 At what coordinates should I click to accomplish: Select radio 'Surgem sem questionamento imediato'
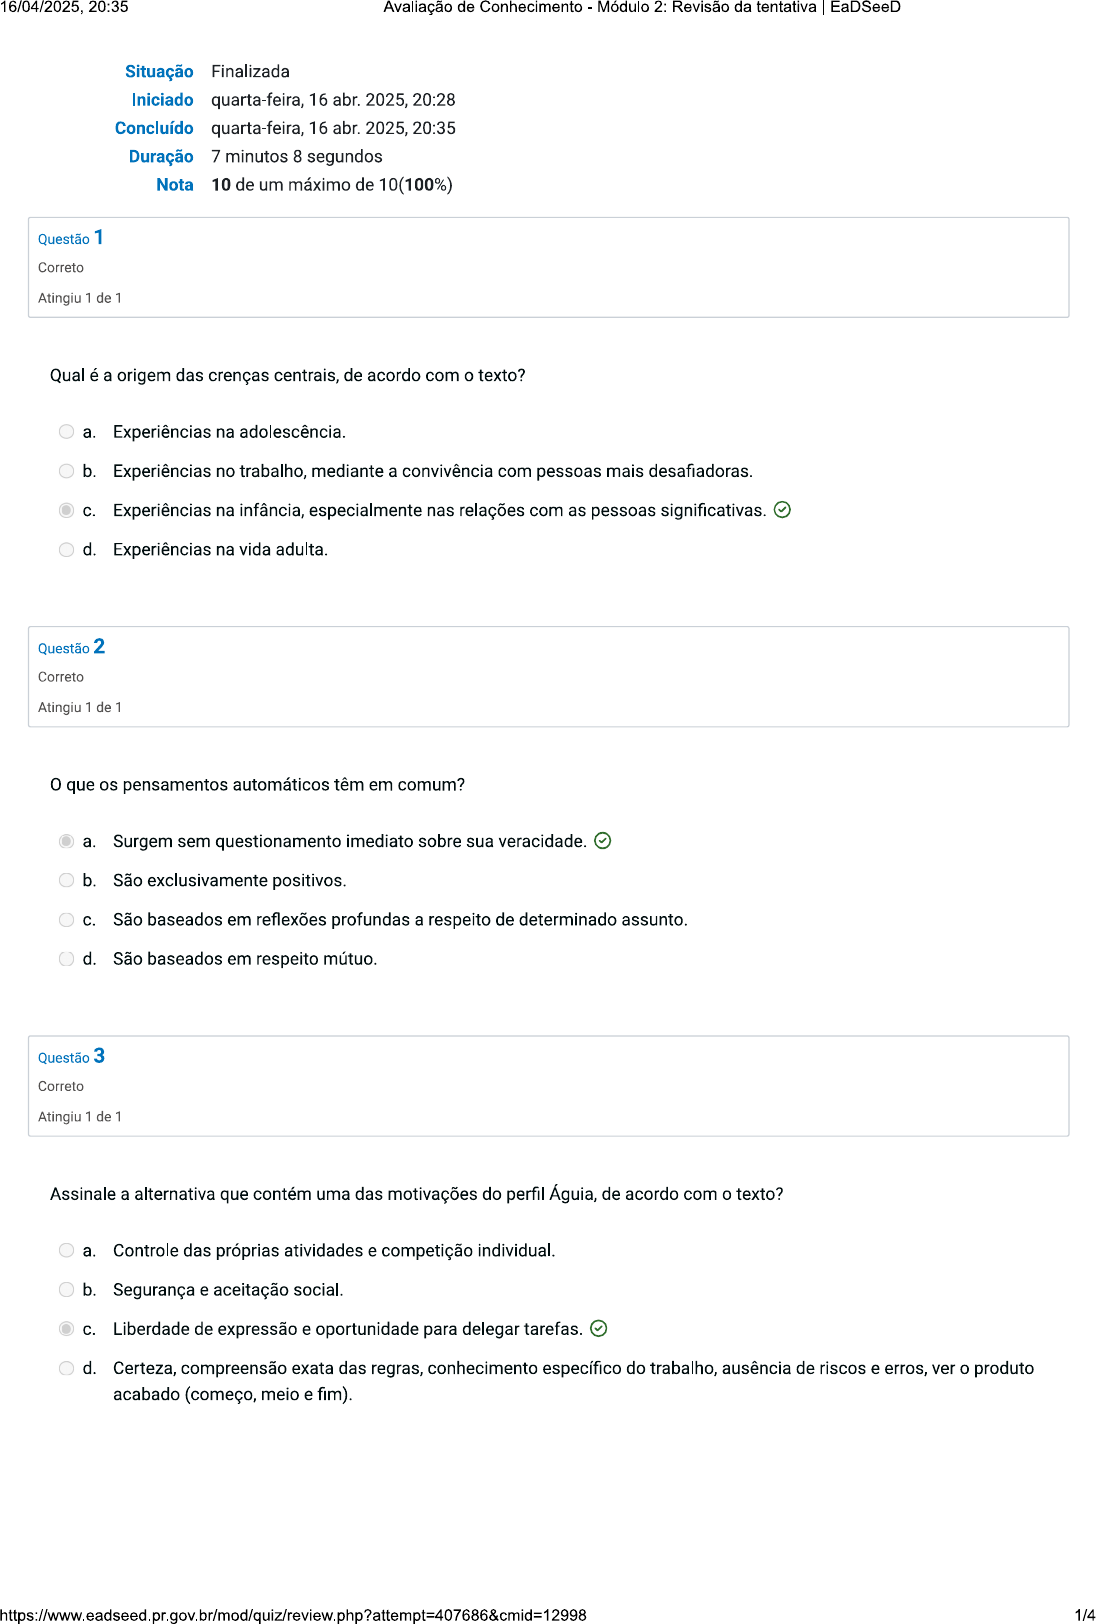(66, 841)
